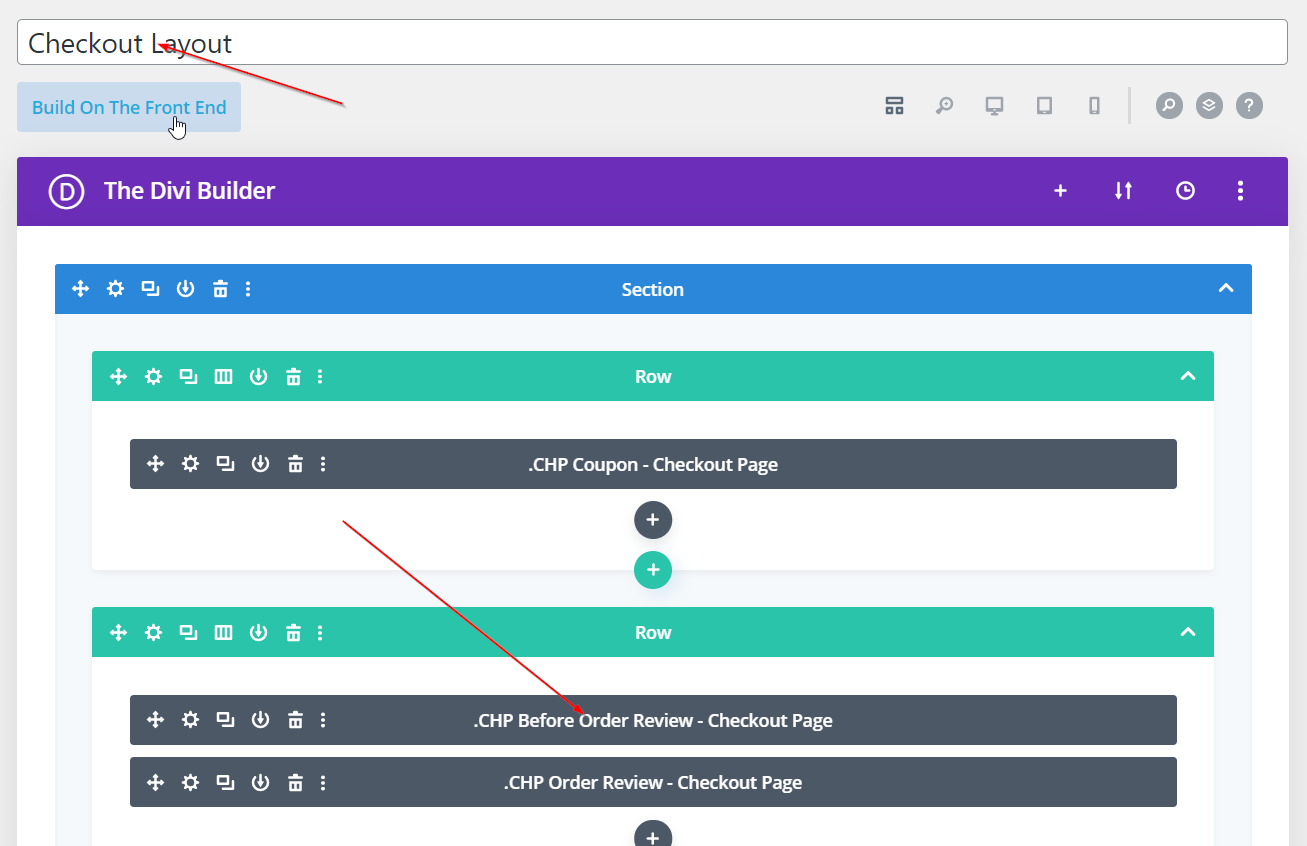Click the portability arrows icon in the Divi header

coord(1123,191)
